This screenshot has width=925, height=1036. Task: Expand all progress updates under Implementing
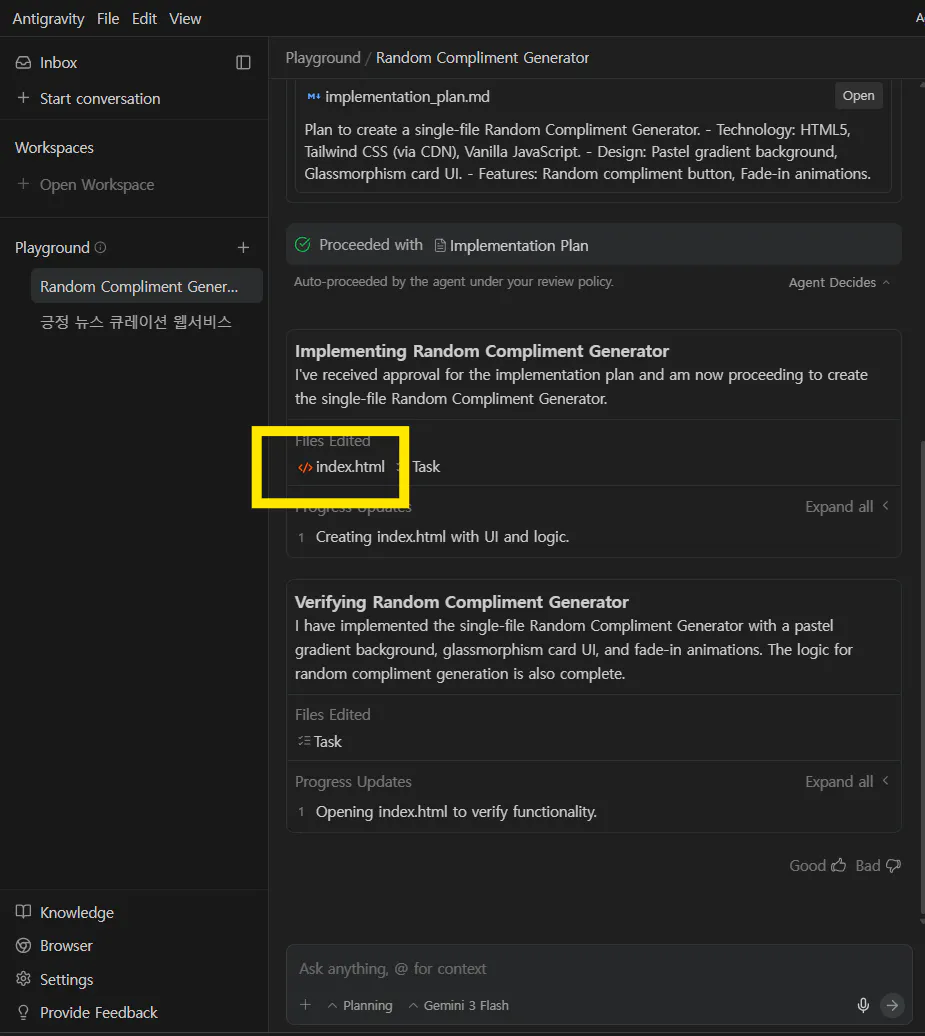(x=846, y=507)
